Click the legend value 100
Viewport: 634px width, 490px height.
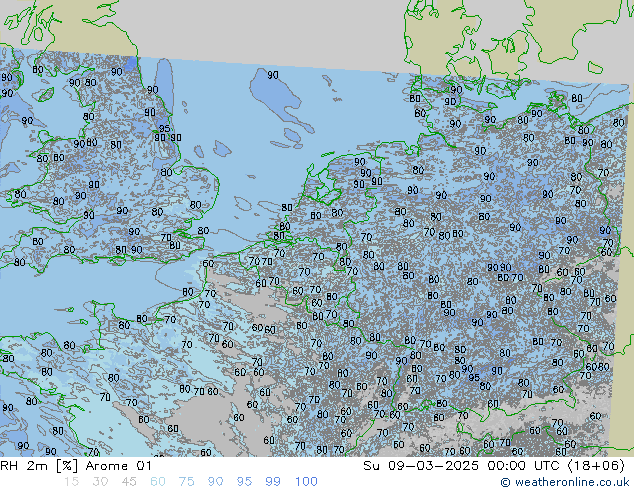point(306,482)
